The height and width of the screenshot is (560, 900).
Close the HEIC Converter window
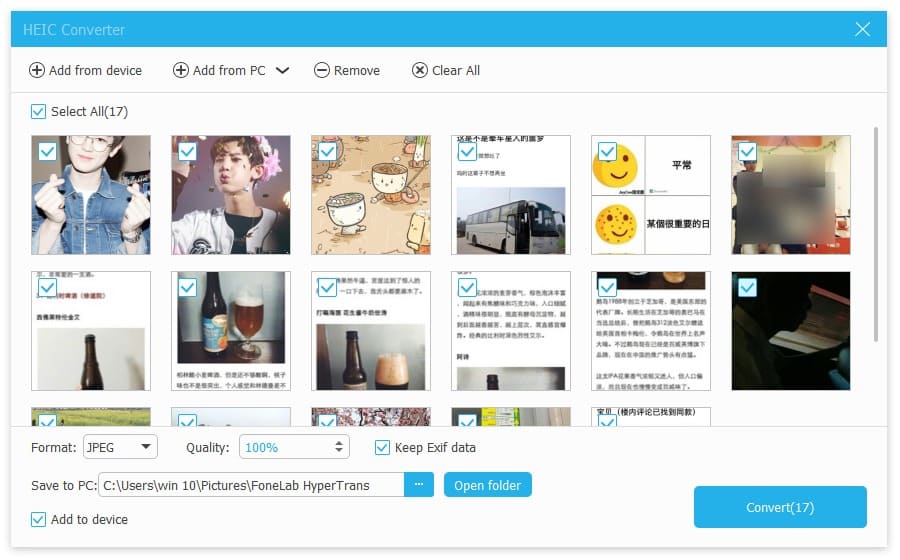862,29
